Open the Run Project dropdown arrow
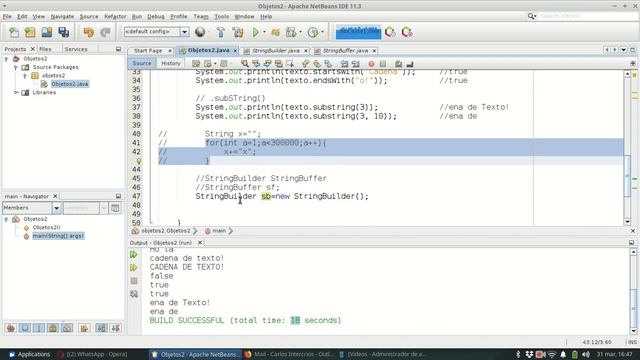Viewport: 640px width, 360px height. [264, 32]
